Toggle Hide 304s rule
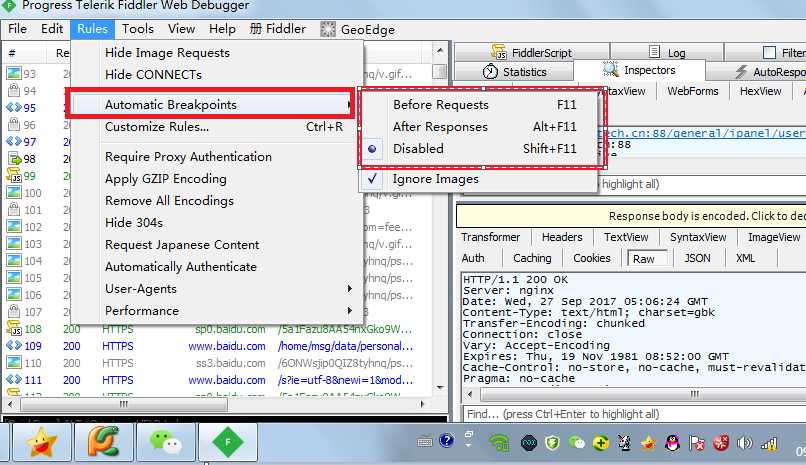This screenshot has height=465, width=806. pyautogui.click(x=217, y=222)
